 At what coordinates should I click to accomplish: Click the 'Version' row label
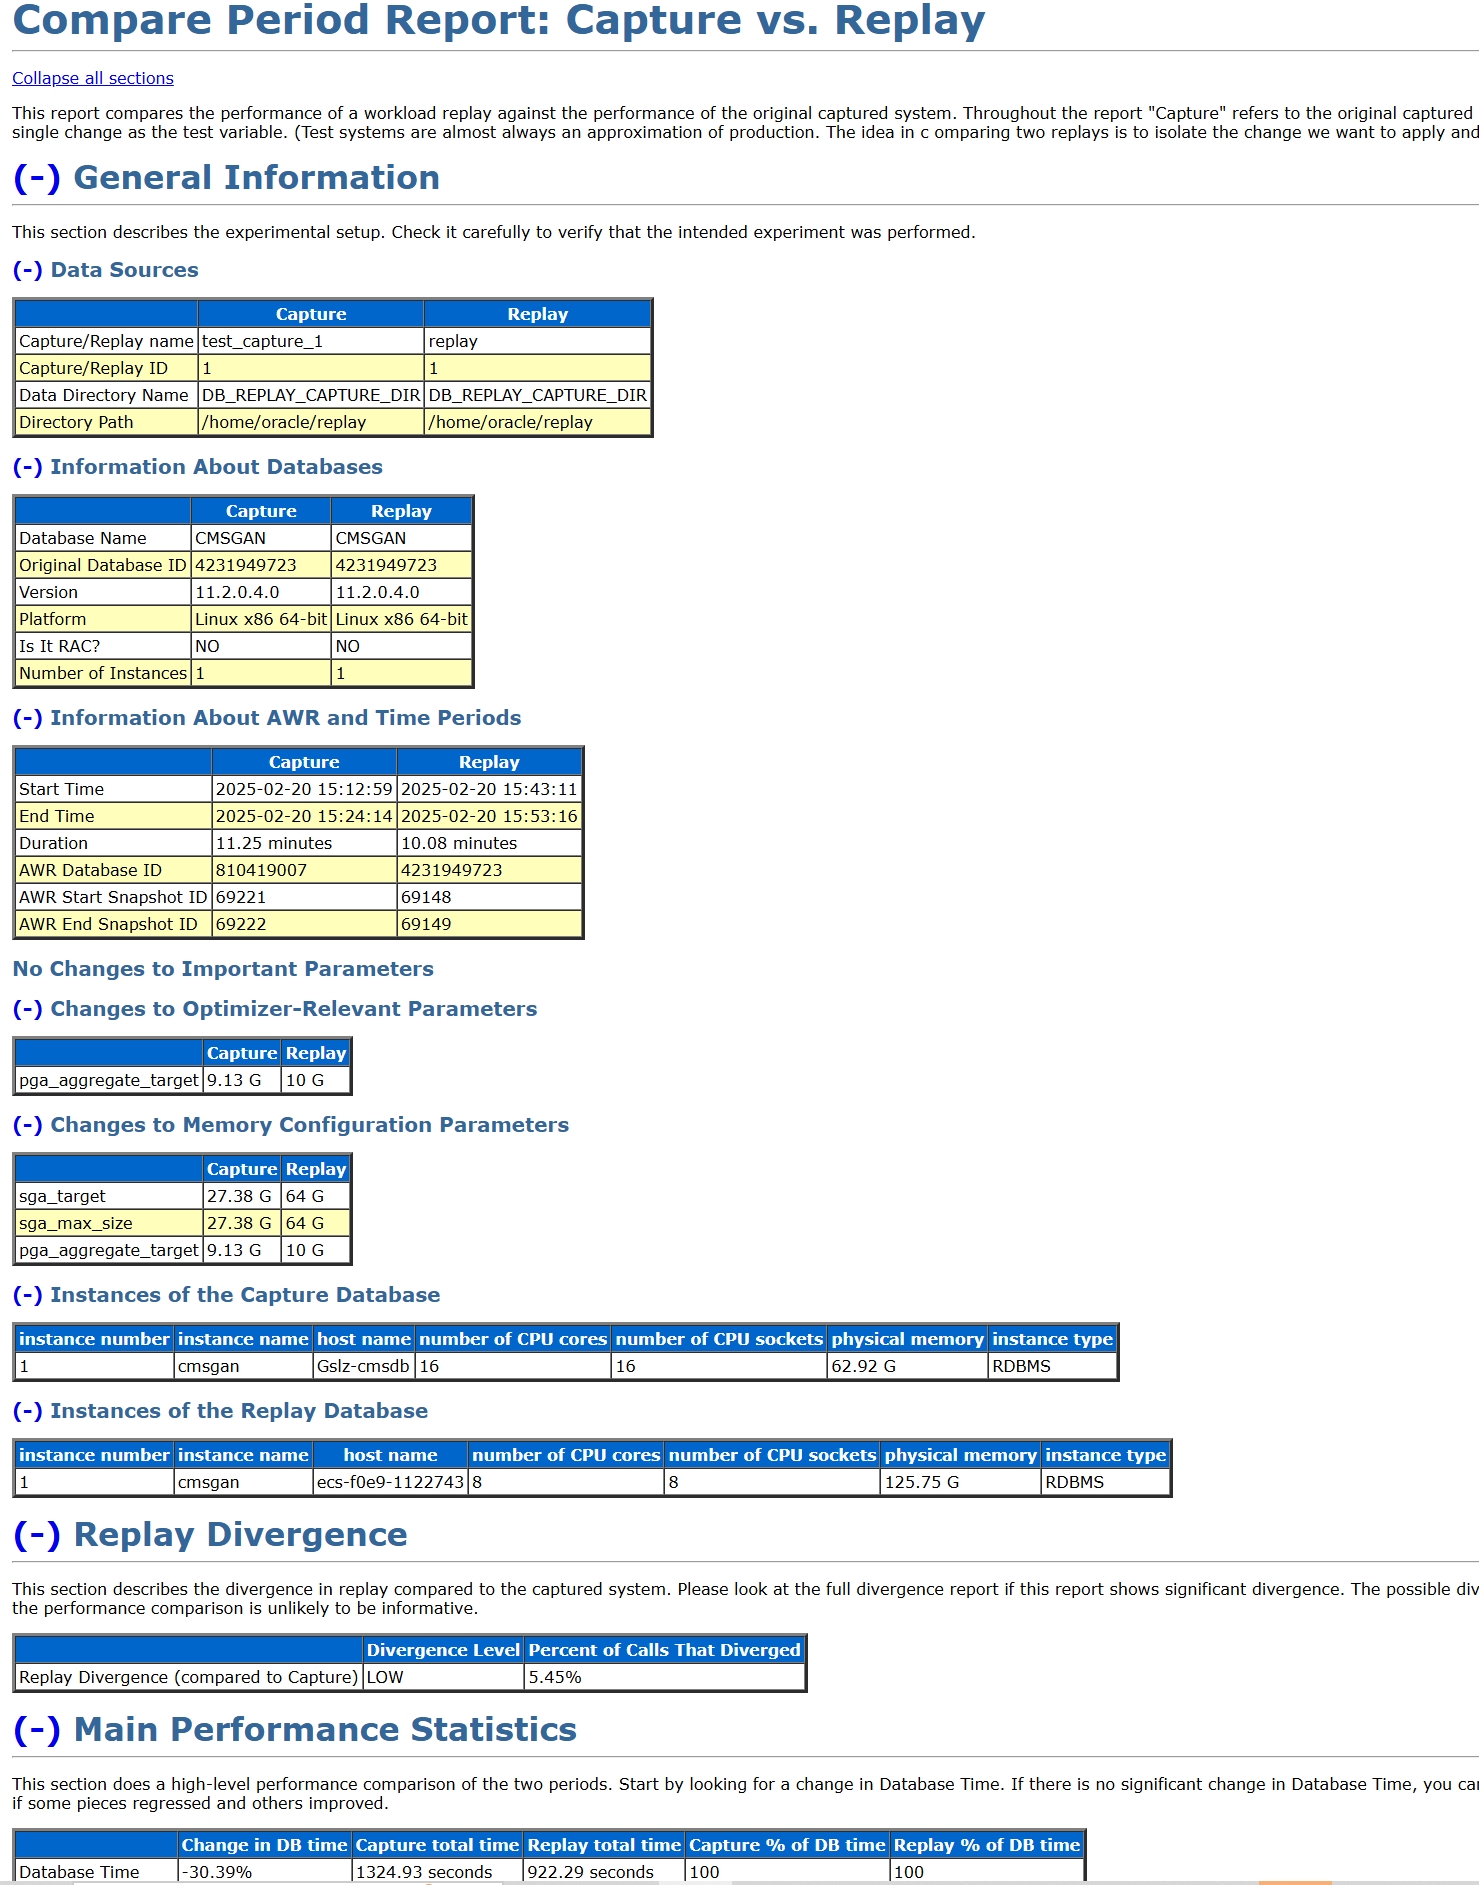tap(103, 592)
